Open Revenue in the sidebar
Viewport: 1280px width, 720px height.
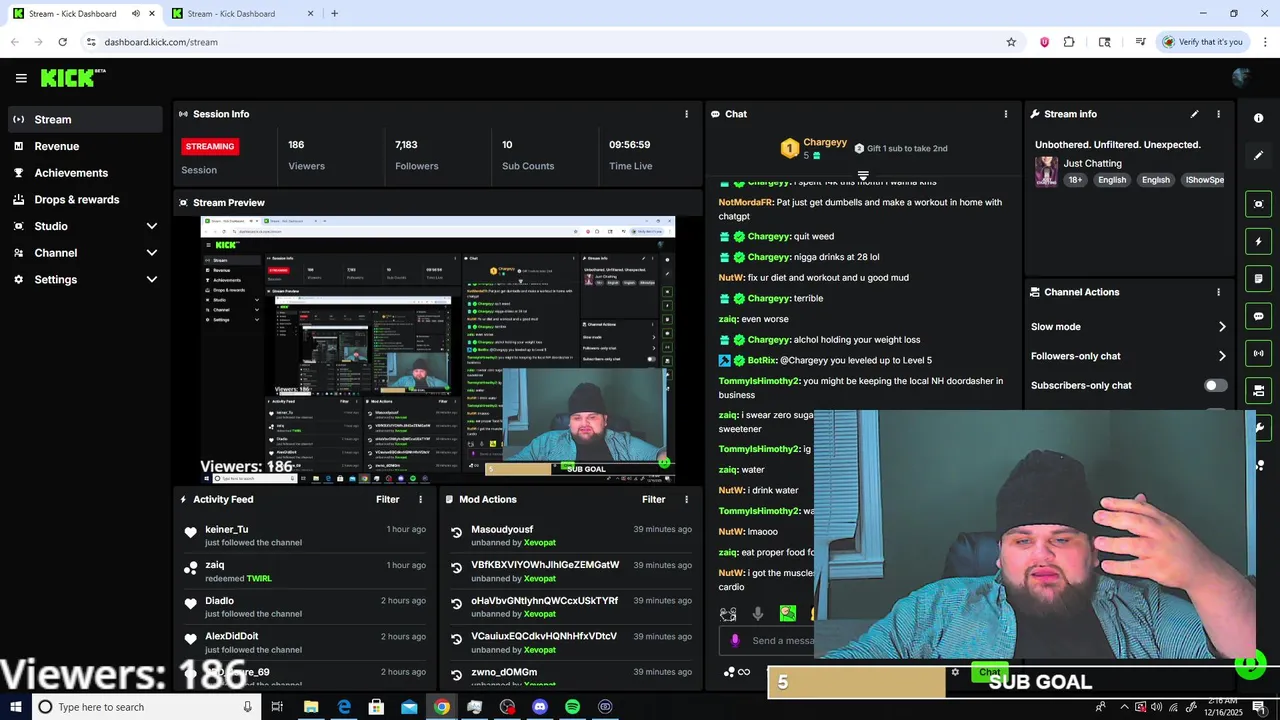coord(84,146)
